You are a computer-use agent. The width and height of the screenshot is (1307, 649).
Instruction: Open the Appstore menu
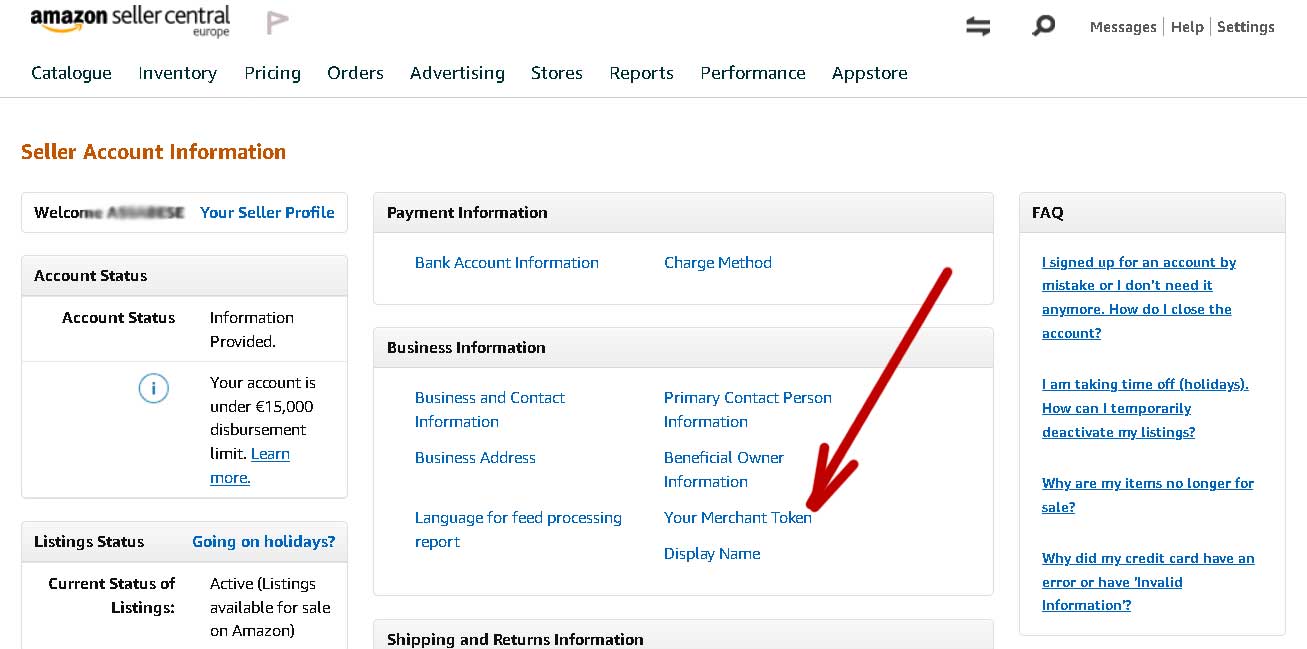pos(870,73)
